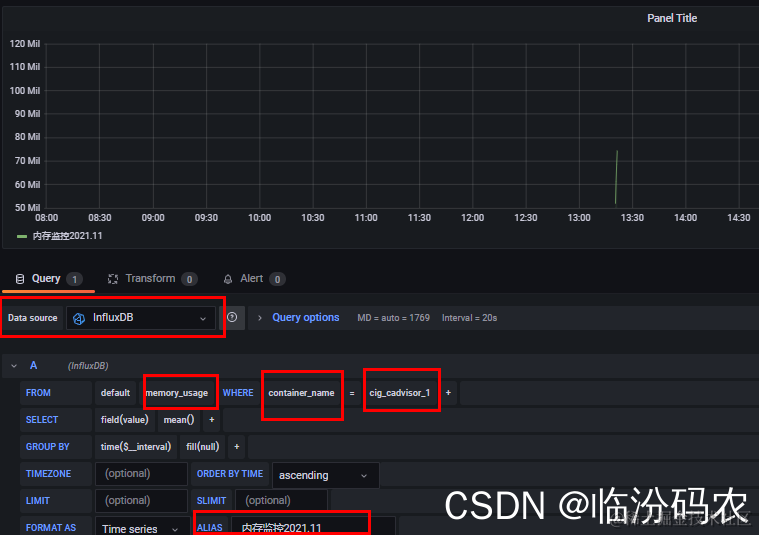
Task: Click the TIMEZONE optional input field
Action: coord(141,474)
